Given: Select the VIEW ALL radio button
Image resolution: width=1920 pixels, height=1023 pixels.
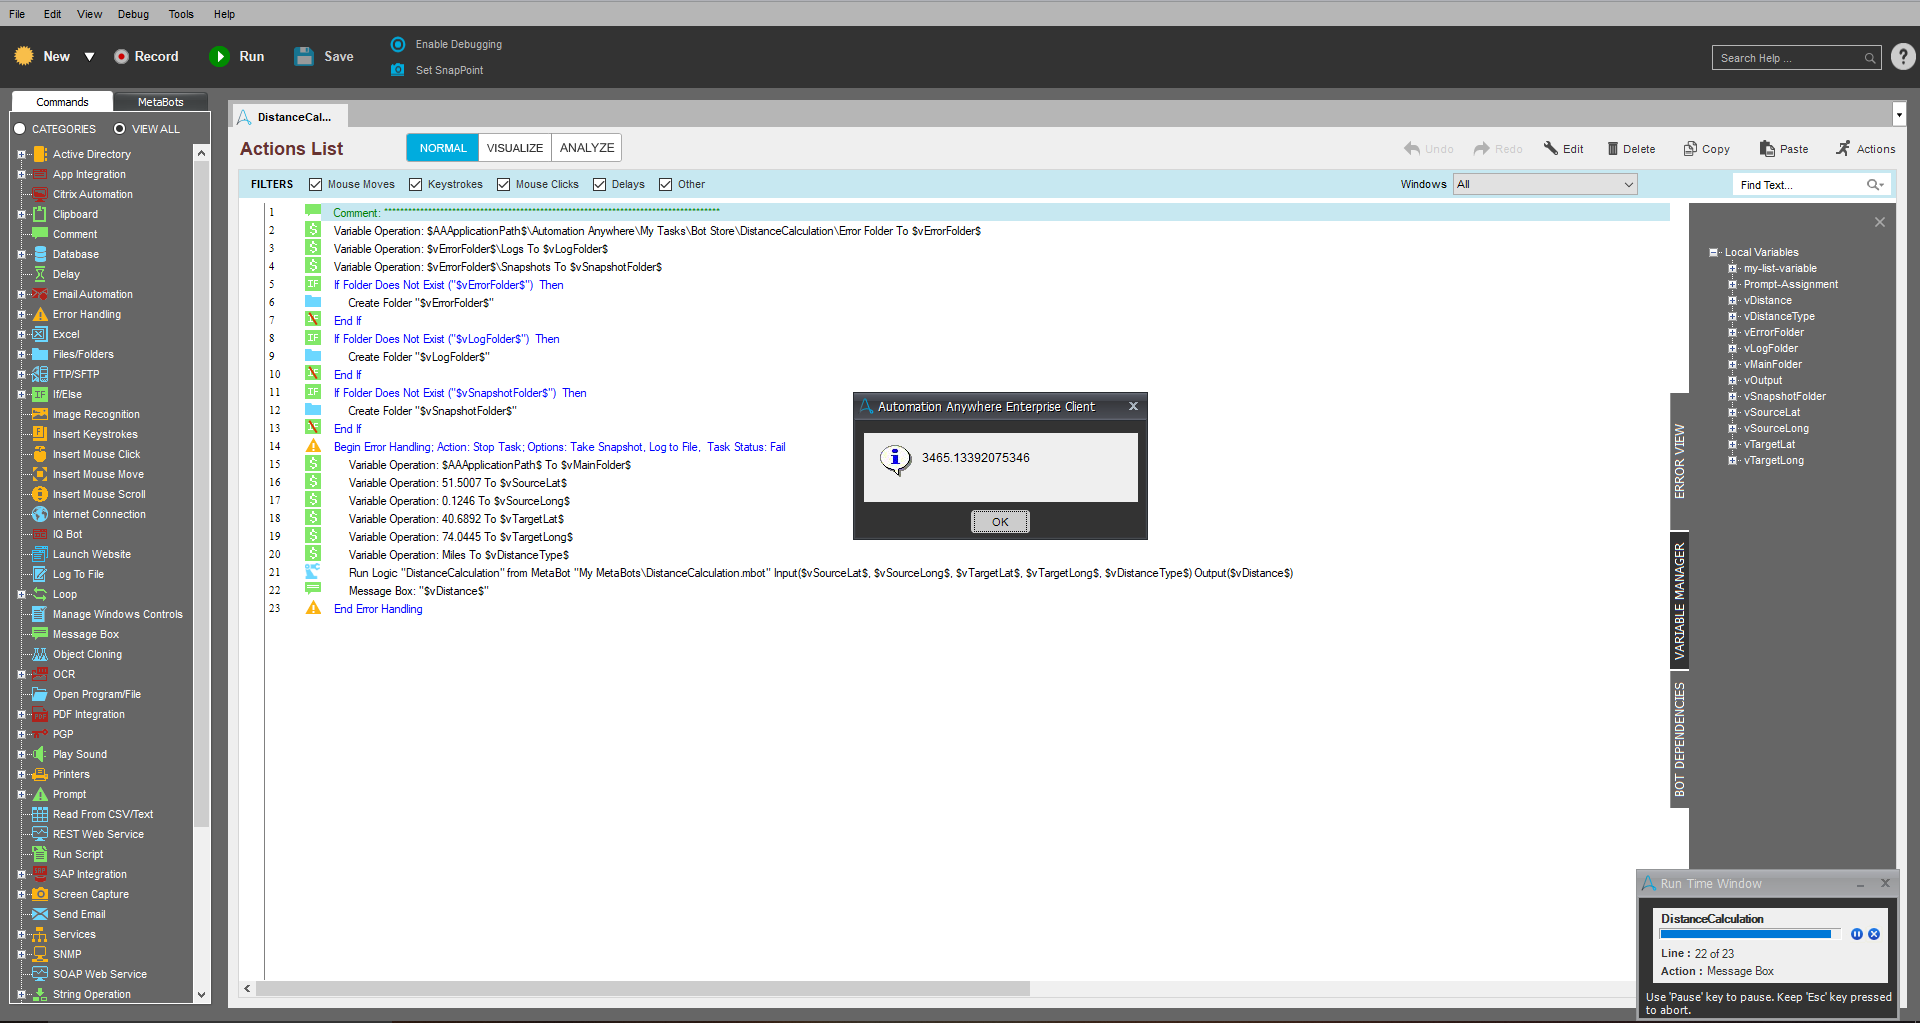Looking at the screenshot, I should coord(120,129).
